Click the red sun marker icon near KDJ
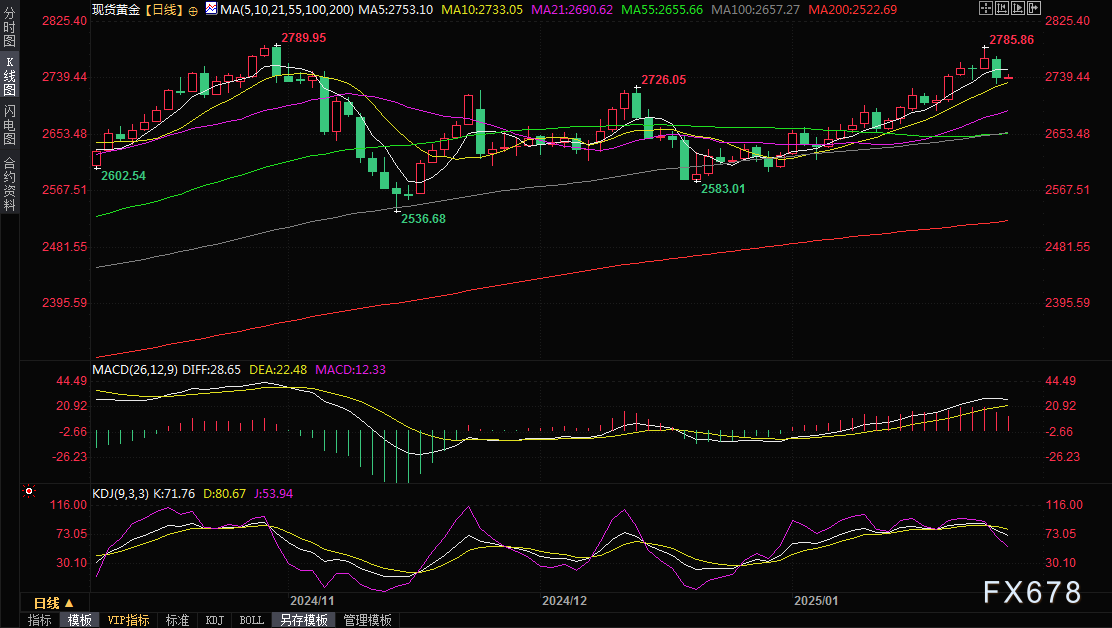The image size is (1112, 628). coord(29,492)
